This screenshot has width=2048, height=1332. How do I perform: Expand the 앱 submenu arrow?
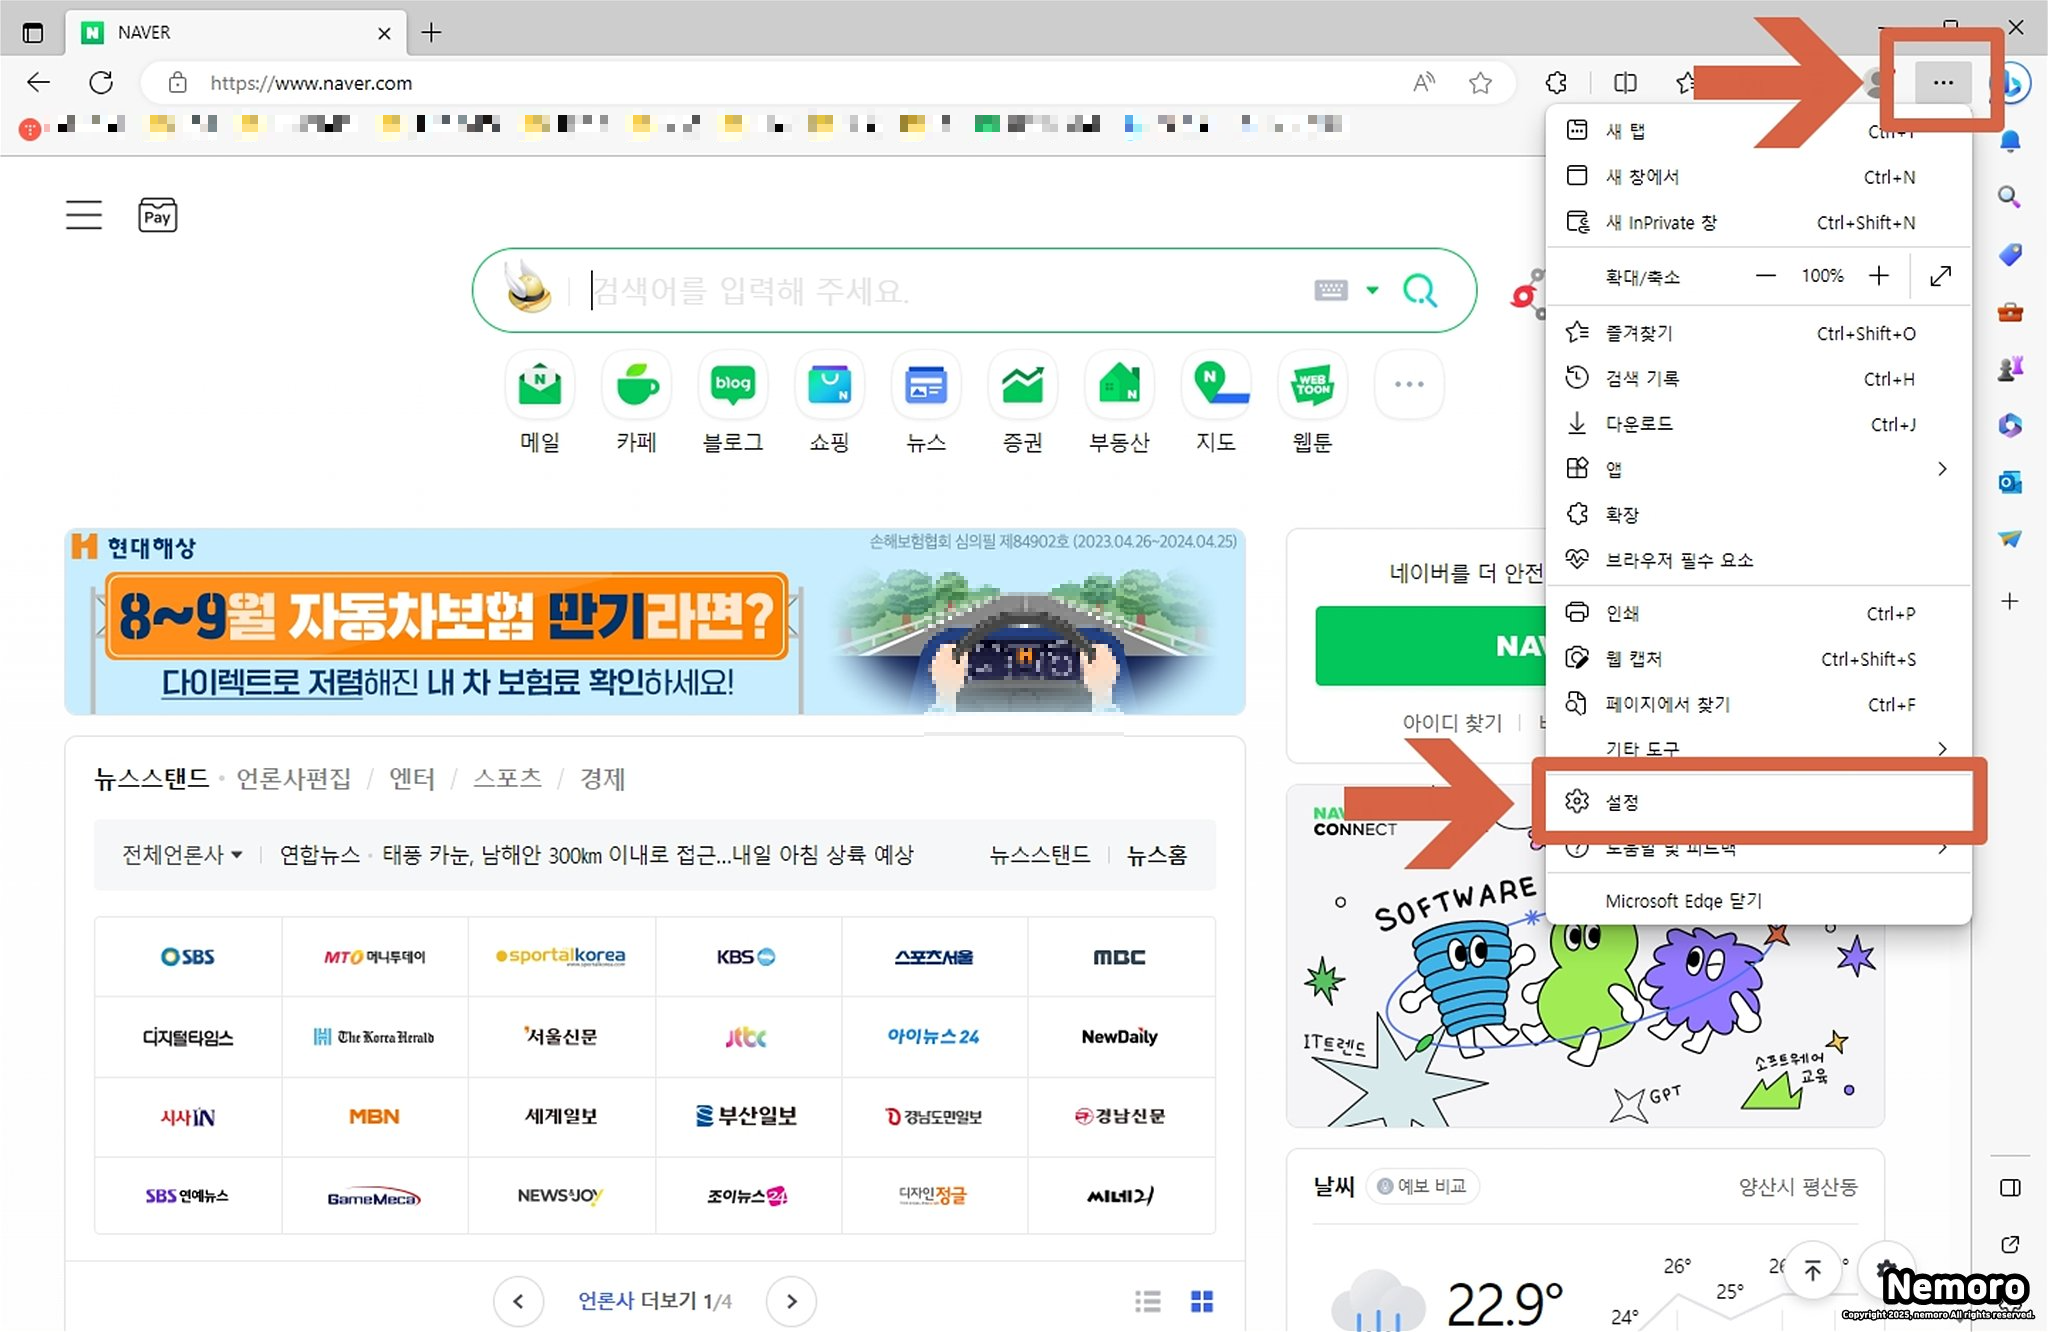pyautogui.click(x=1941, y=469)
